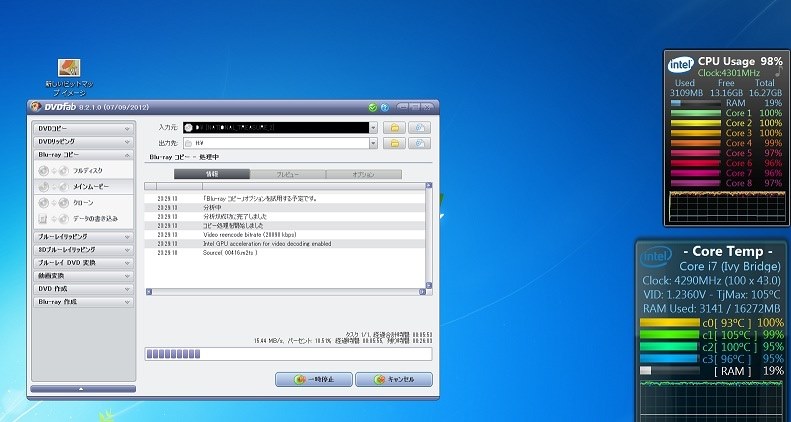Expand the ブルーレイリッピング section
Viewport: 791px width, 422px height.
(83, 236)
